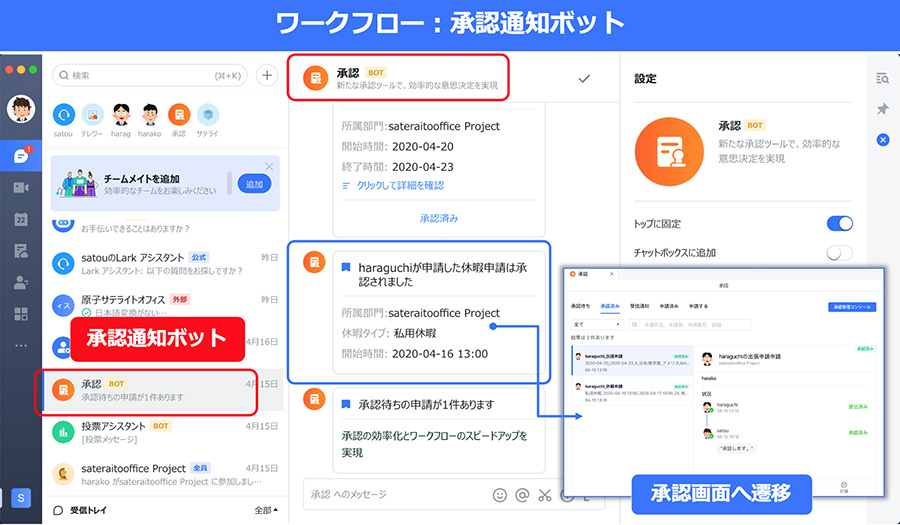Open the satou shortcut avatar

tap(63, 115)
